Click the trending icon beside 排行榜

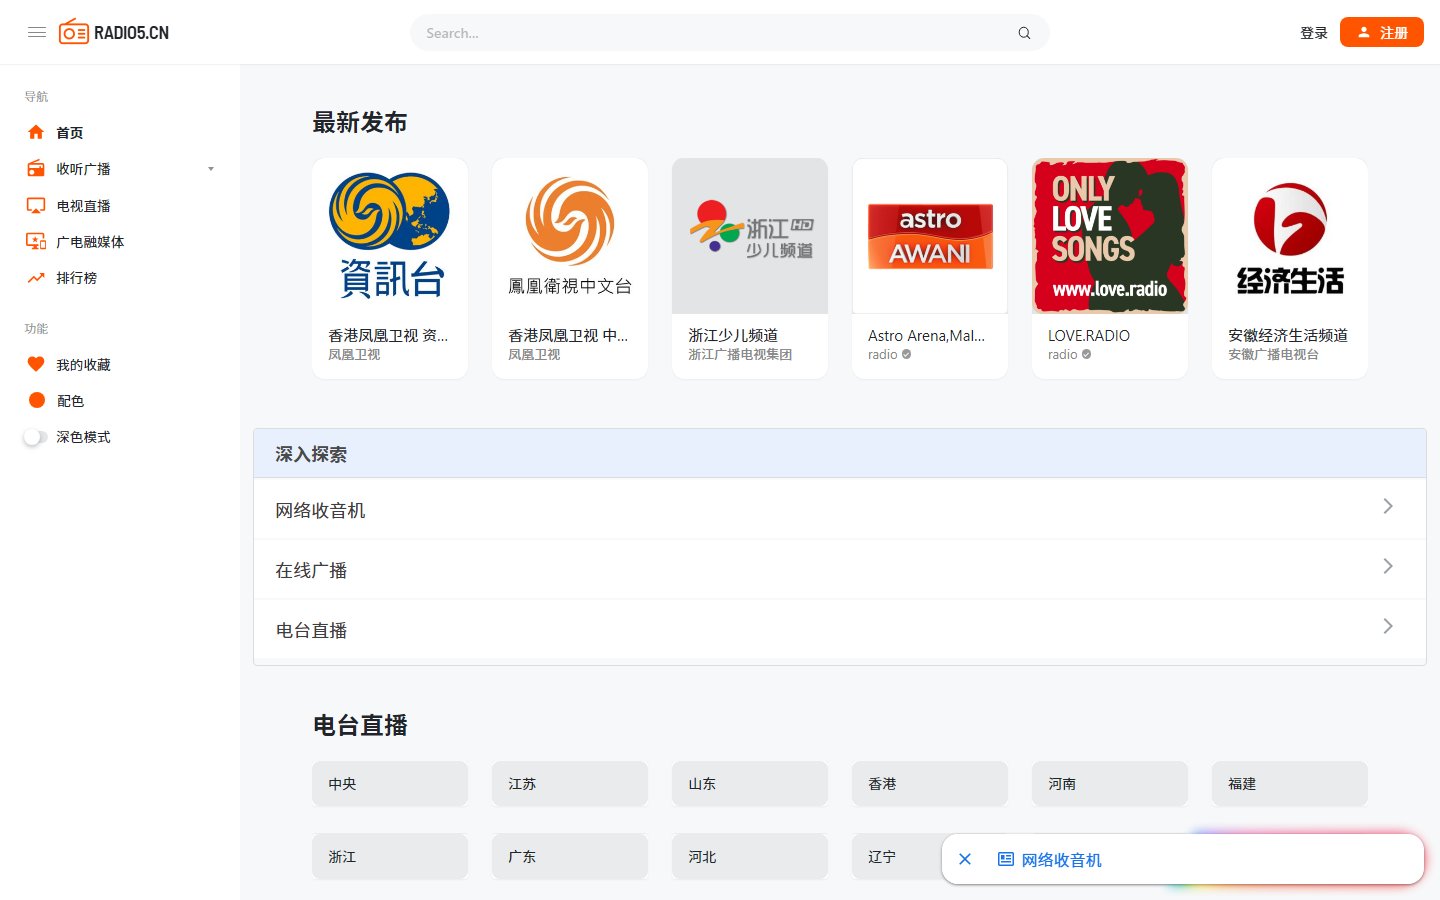click(x=36, y=278)
